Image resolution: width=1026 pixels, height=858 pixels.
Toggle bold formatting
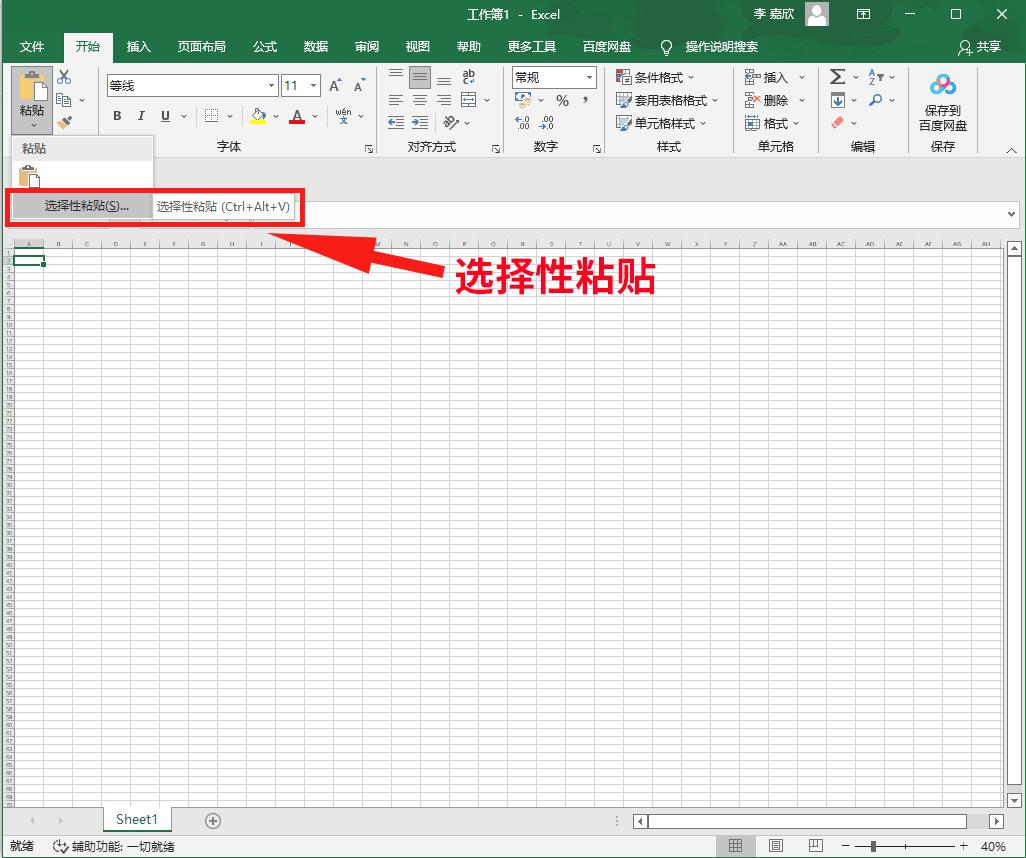117,116
